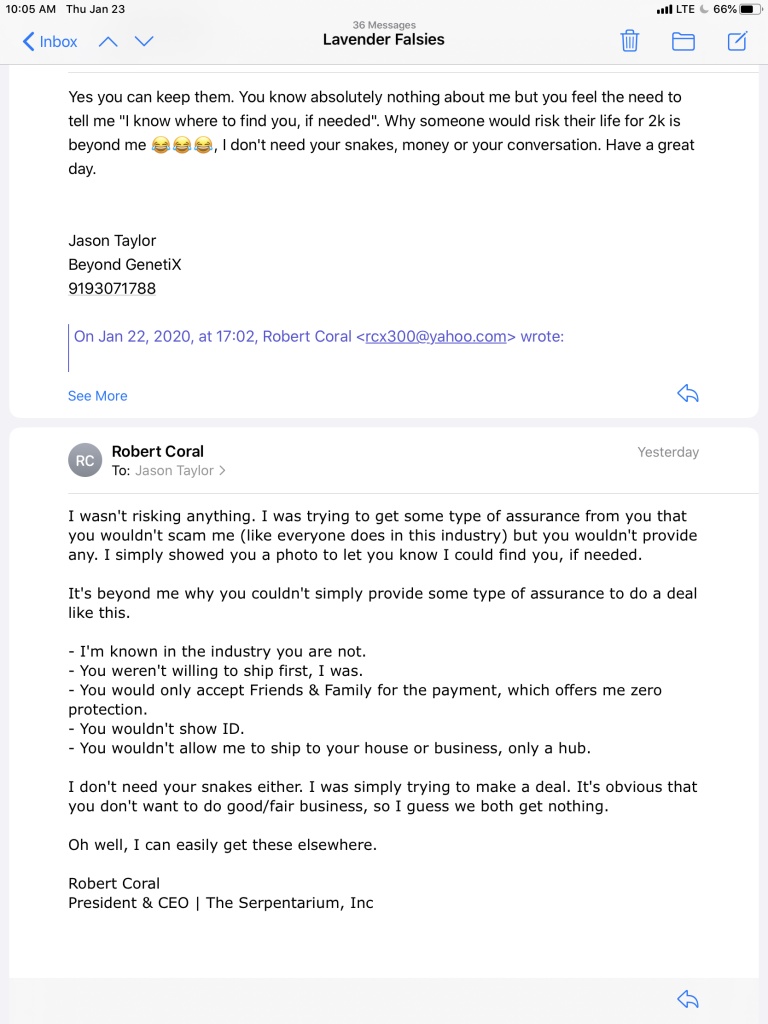Open the move to folder icon
This screenshot has height=1024, width=768.
[683, 42]
